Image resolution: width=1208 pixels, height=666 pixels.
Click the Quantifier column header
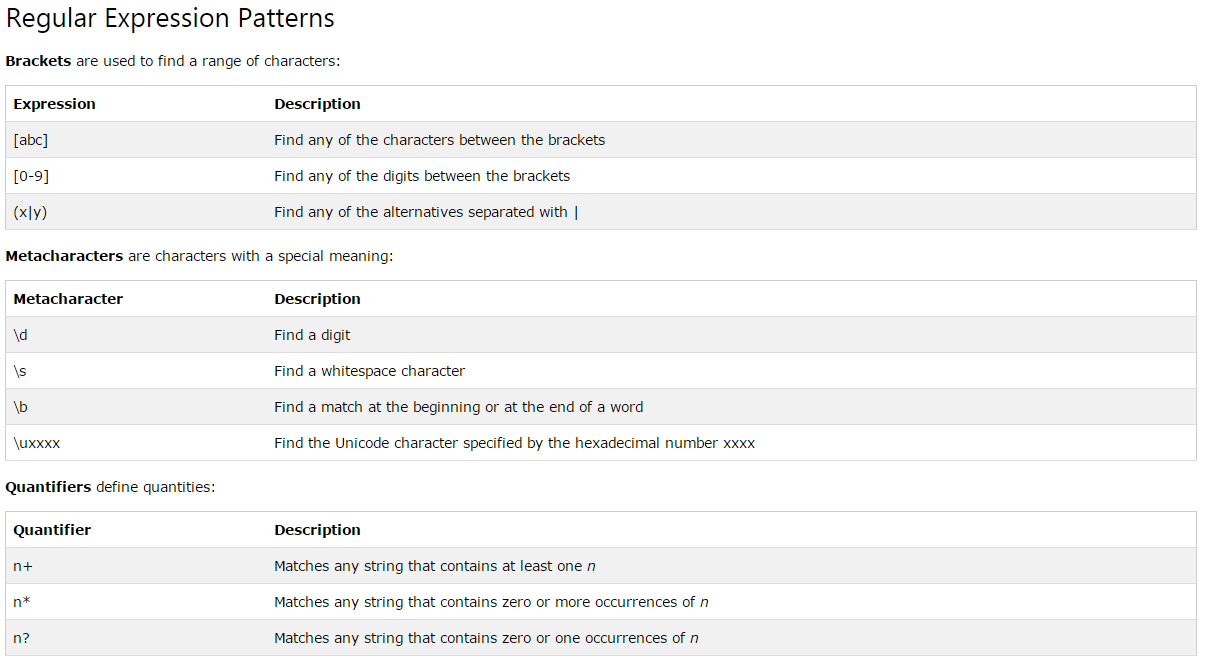[x=52, y=530]
